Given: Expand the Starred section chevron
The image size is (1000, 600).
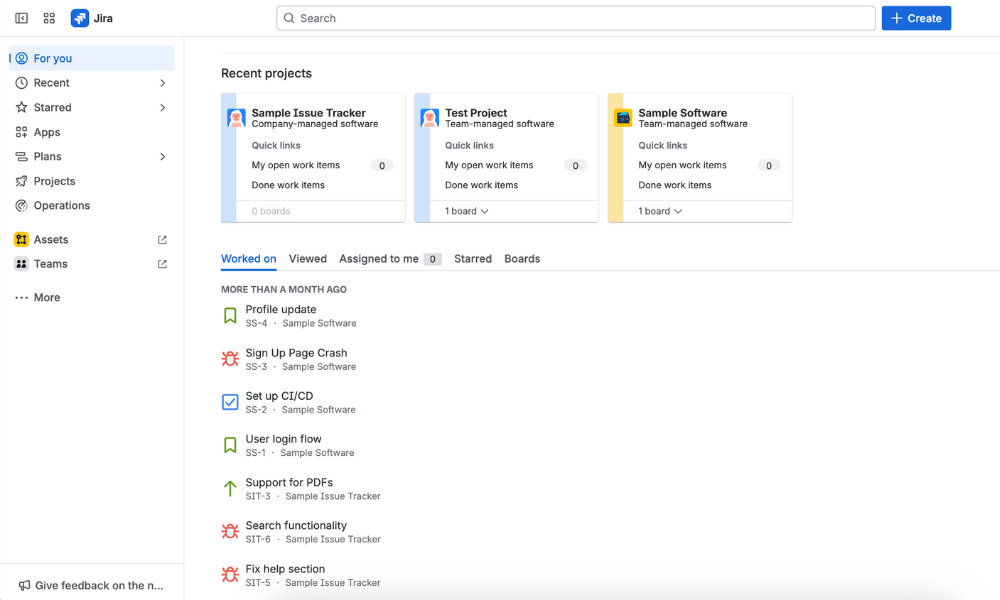Looking at the screenshot, I should click(x=163, y=108).
